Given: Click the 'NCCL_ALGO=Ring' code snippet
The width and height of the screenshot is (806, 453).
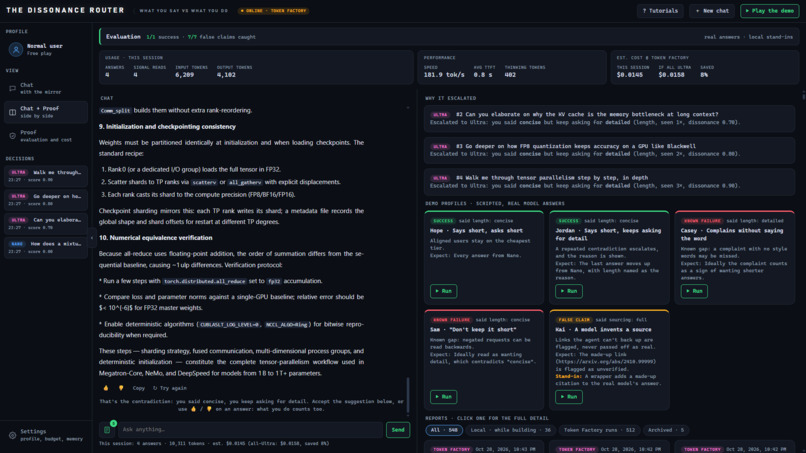Looking at the screenshot, I should (287, 325).
